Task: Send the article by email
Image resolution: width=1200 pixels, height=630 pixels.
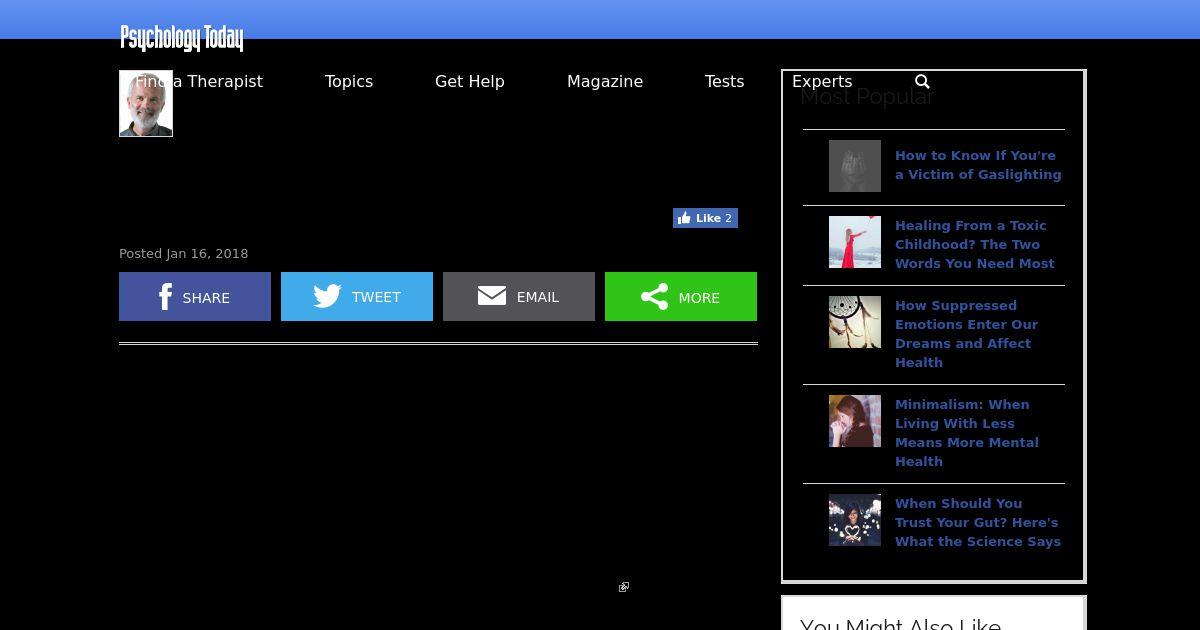Action: (x=519, y=297)
